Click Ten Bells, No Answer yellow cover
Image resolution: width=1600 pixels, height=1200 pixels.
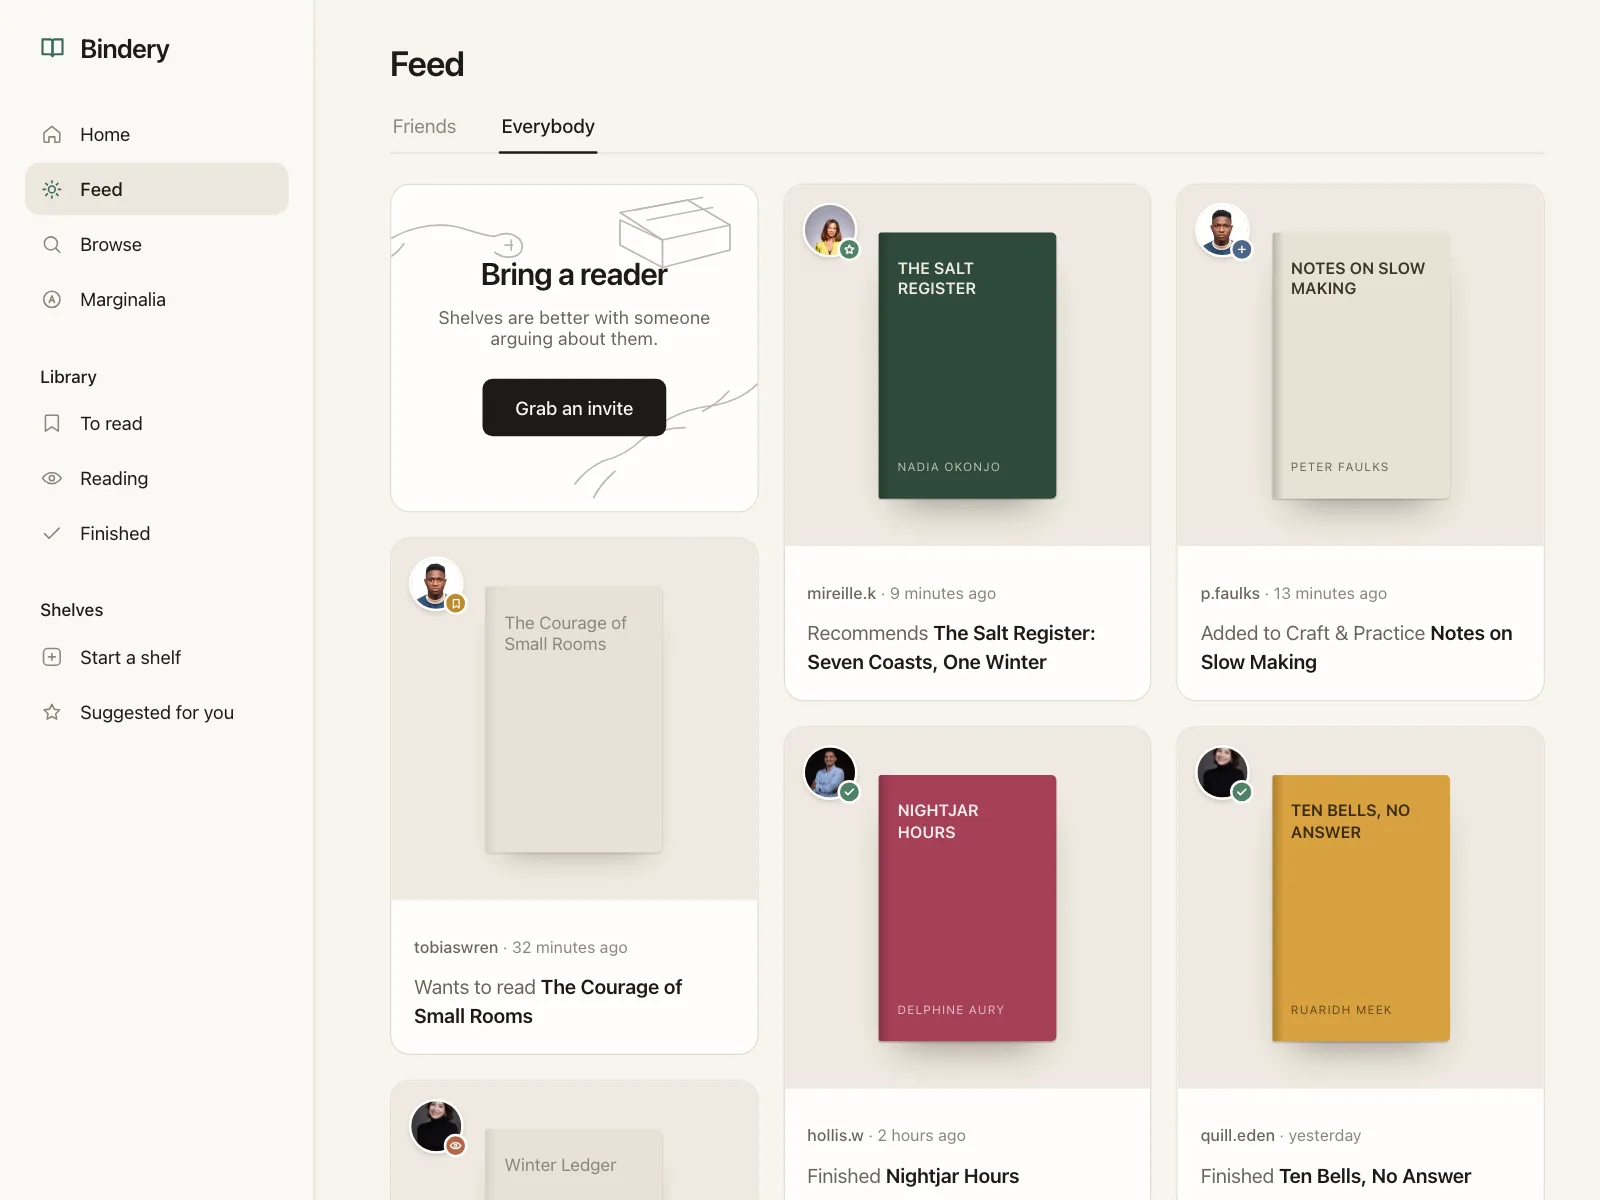pyautogui.click(x=1360, y=908)
